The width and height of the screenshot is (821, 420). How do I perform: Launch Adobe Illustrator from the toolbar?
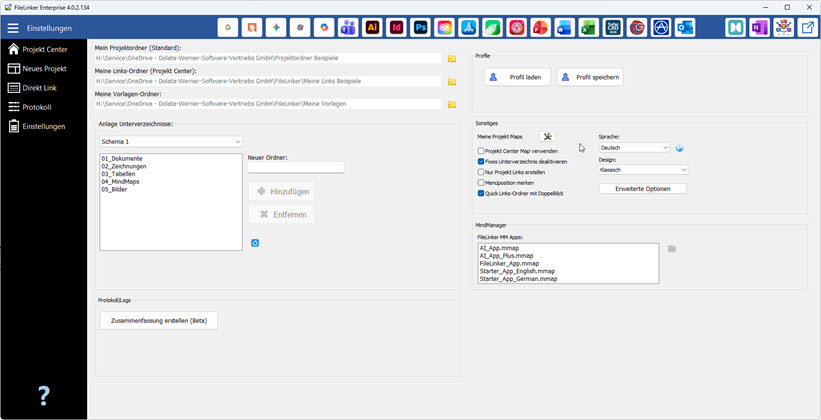[372, 28]
